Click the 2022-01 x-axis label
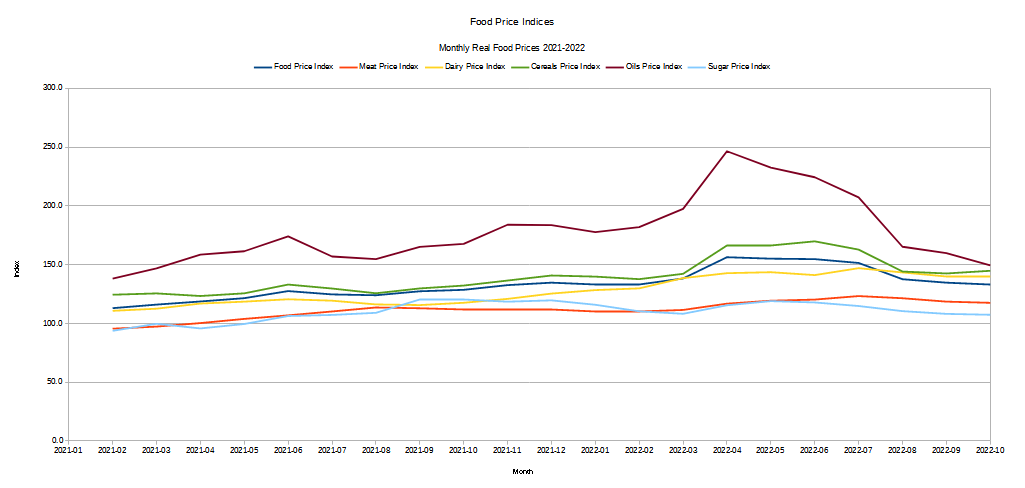 [596, 451]
